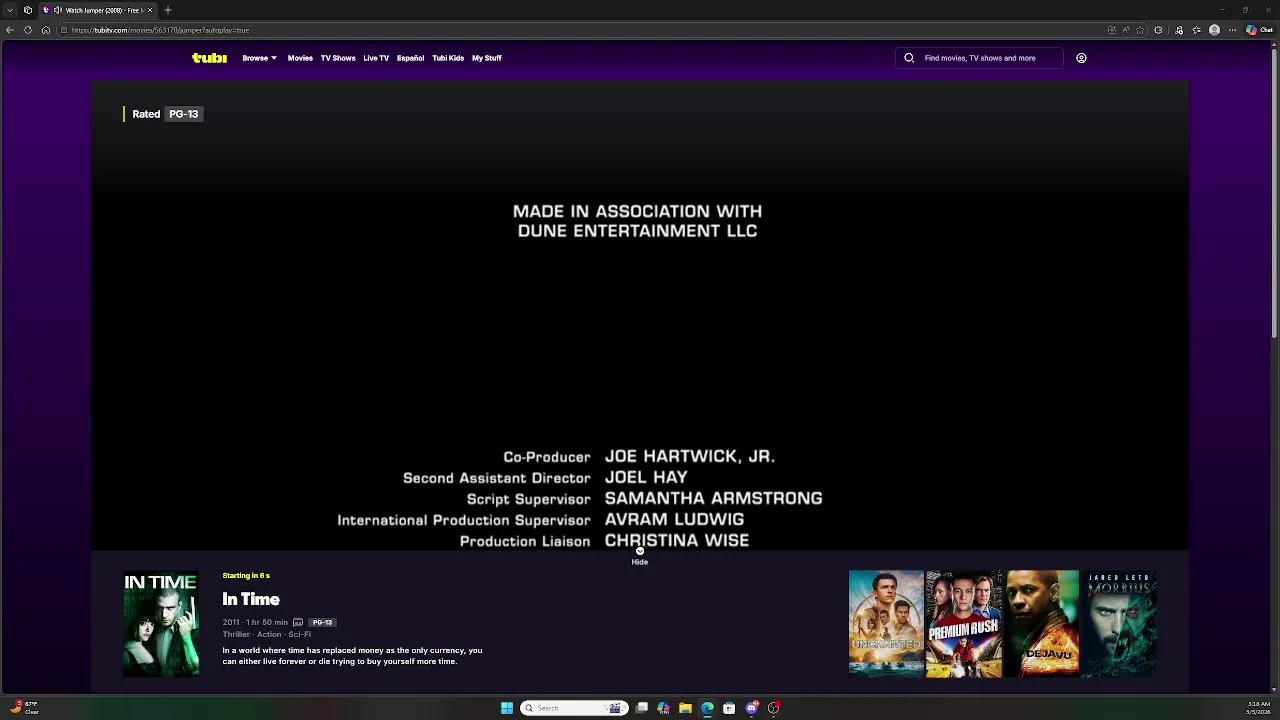Open browser settings and more menu
This screenshot has height=720, width=1280.
[x=1232, y=30]
